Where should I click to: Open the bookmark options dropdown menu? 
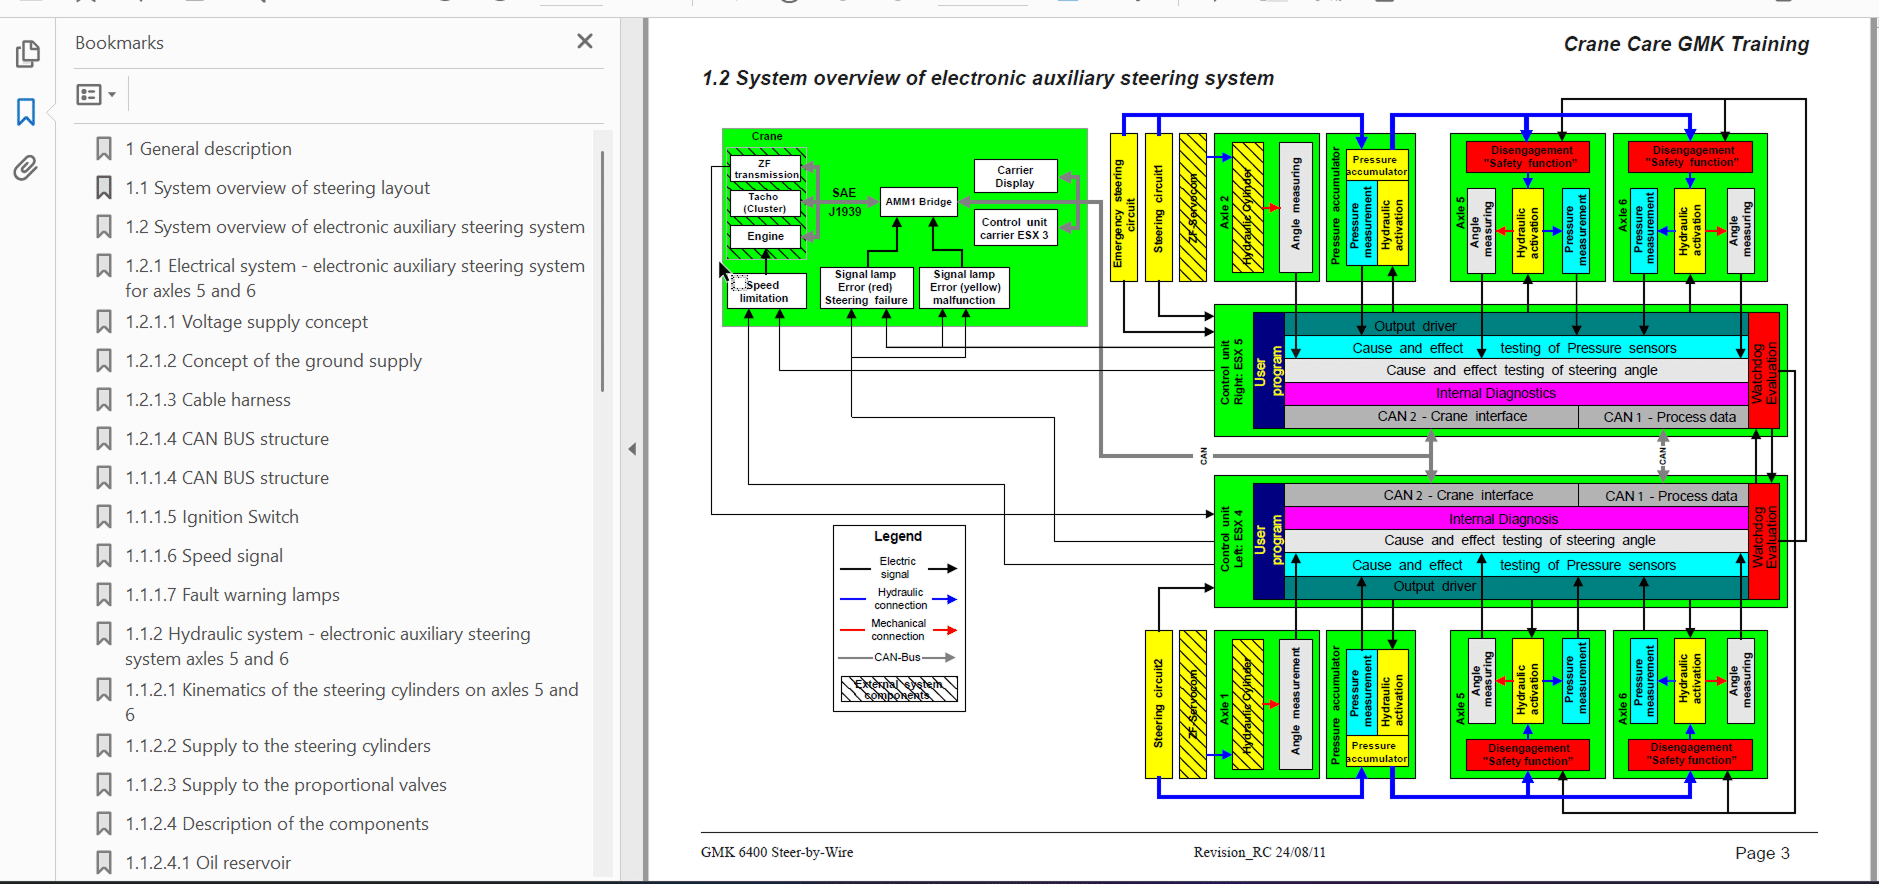[x=96, y=94]
